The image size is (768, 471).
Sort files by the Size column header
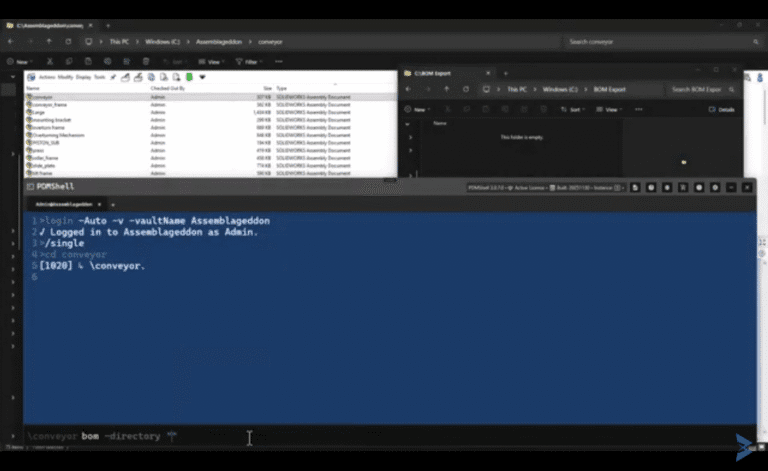point(267,89)
